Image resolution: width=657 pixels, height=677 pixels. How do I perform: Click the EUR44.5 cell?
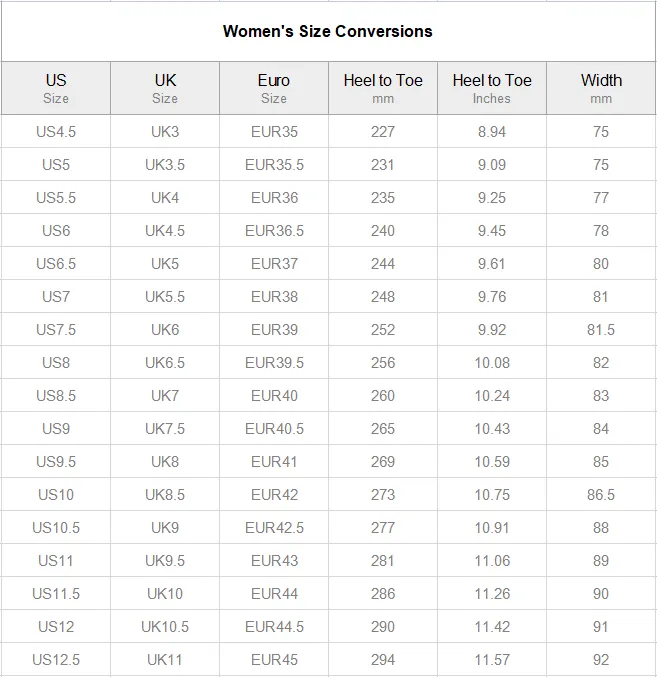tap(274, 626)
